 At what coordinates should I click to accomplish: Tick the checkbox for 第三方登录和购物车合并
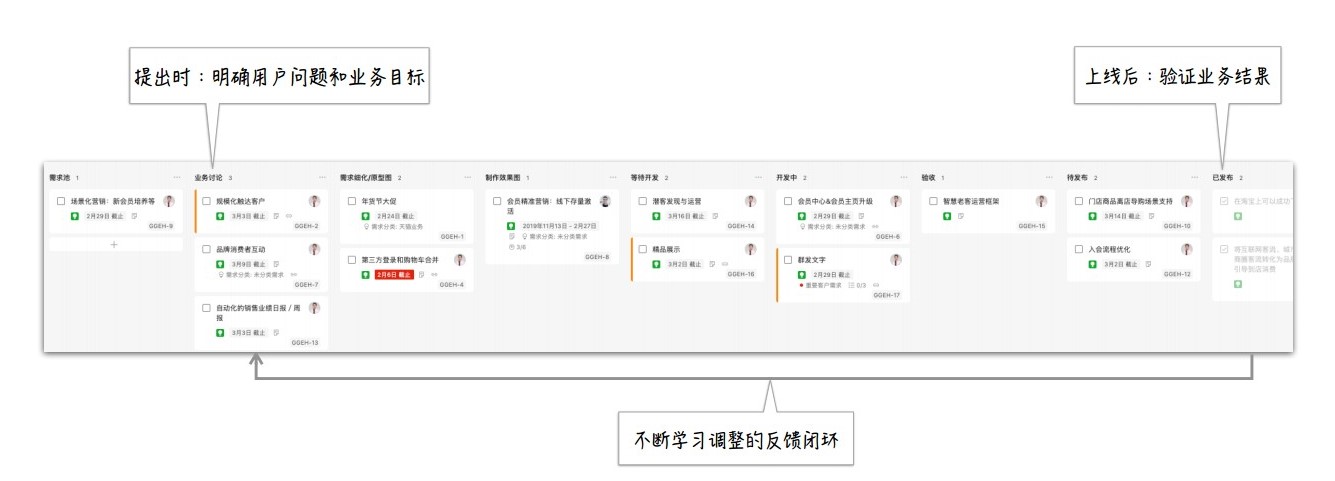[352, 260]
